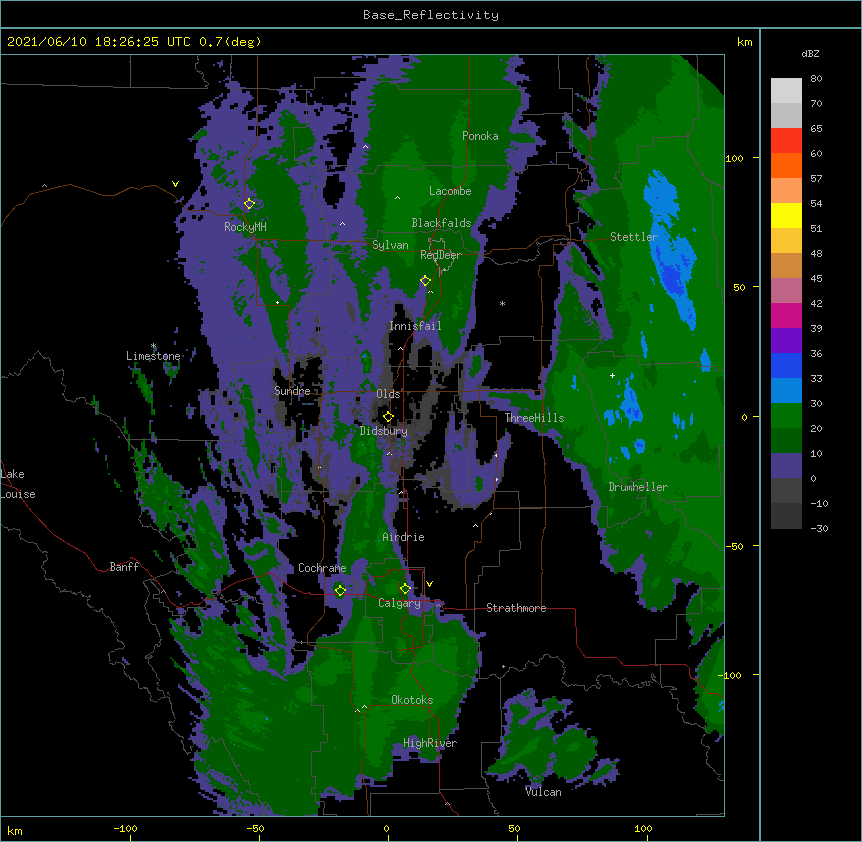Click the 80 value on the dBZ scale
Viewport: 862px width, 842px height.
pyautogui.click(x=816, y=79)
